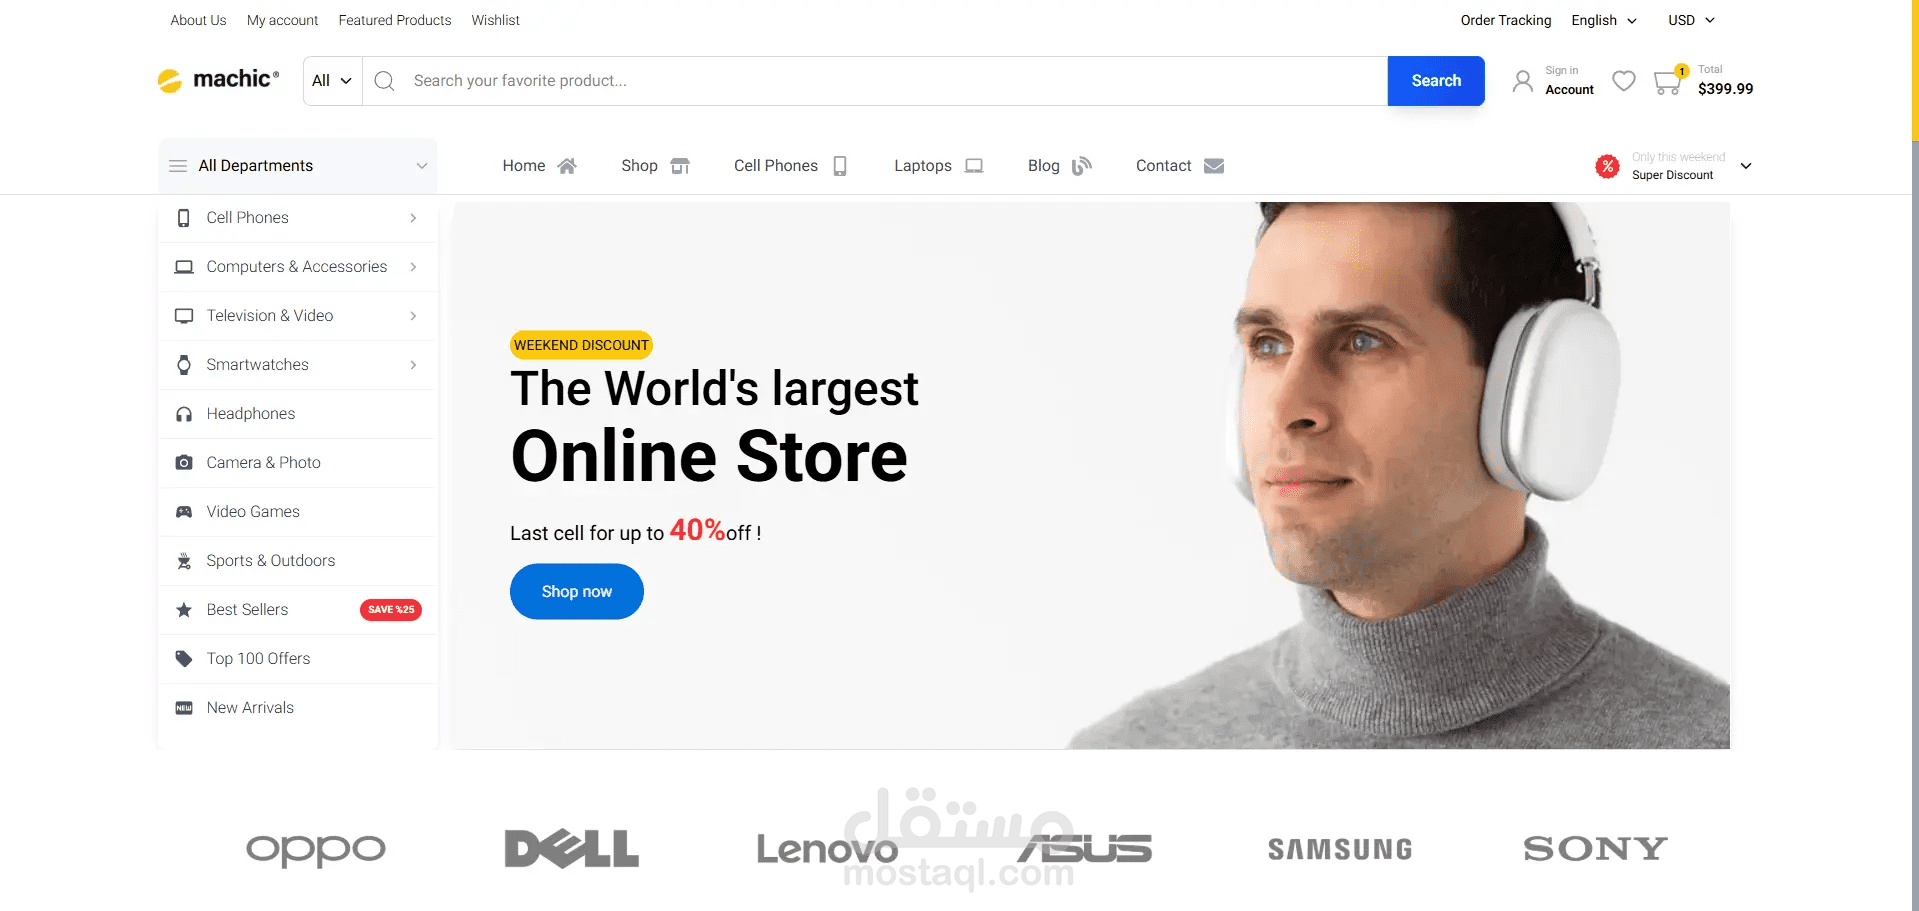The width and height of the screenshot is (1919, 911).
Task: Click the headphones icon in department list
Action: coord(184,414)
